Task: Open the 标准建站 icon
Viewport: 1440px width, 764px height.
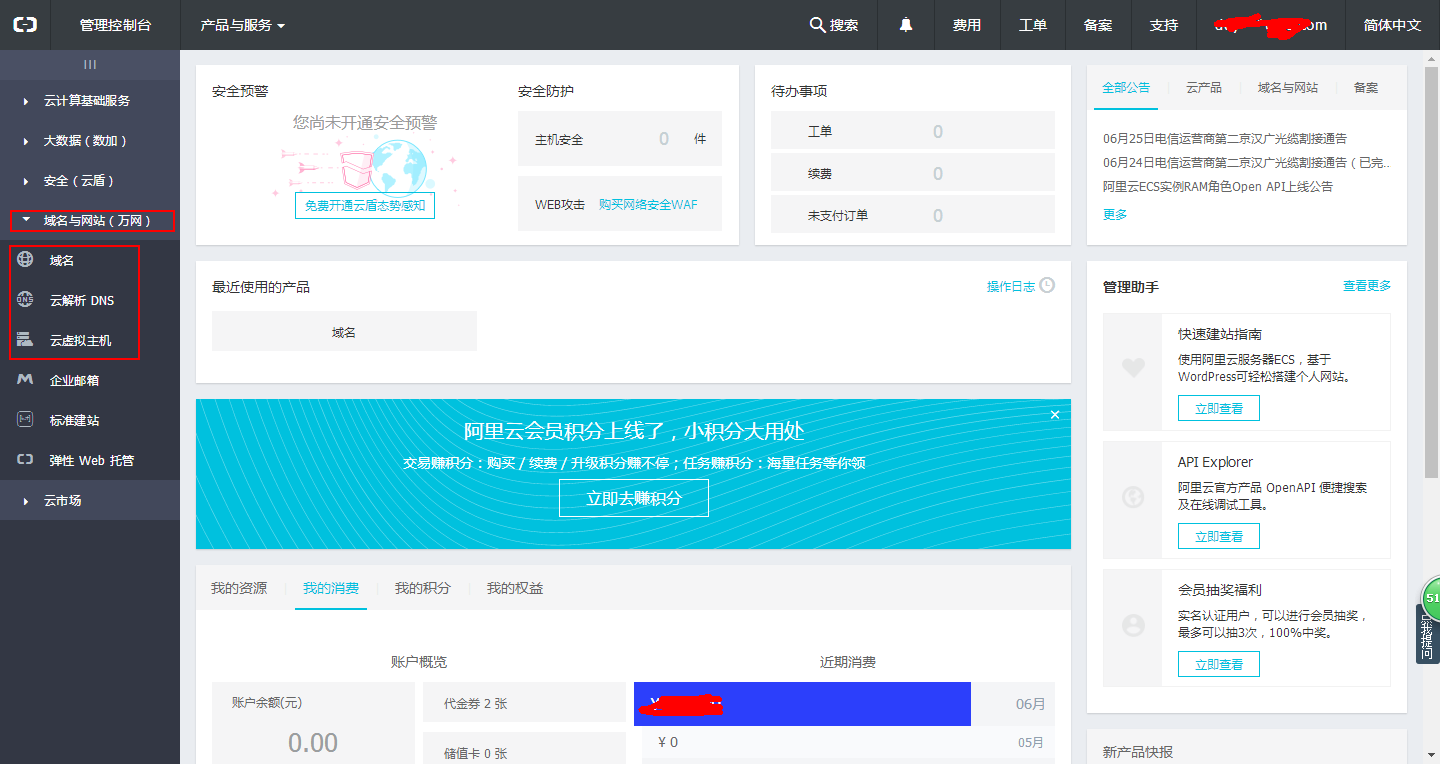Action: click(26, 420)
